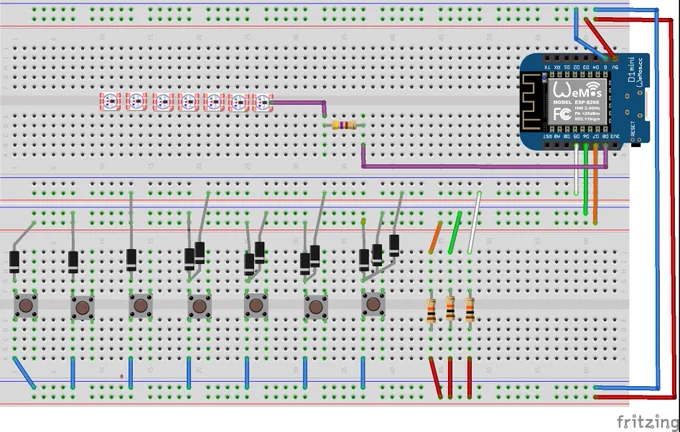Select the vertical white wire below the WeMos
This screenshot has width=680, height=432.
[576, 168]
